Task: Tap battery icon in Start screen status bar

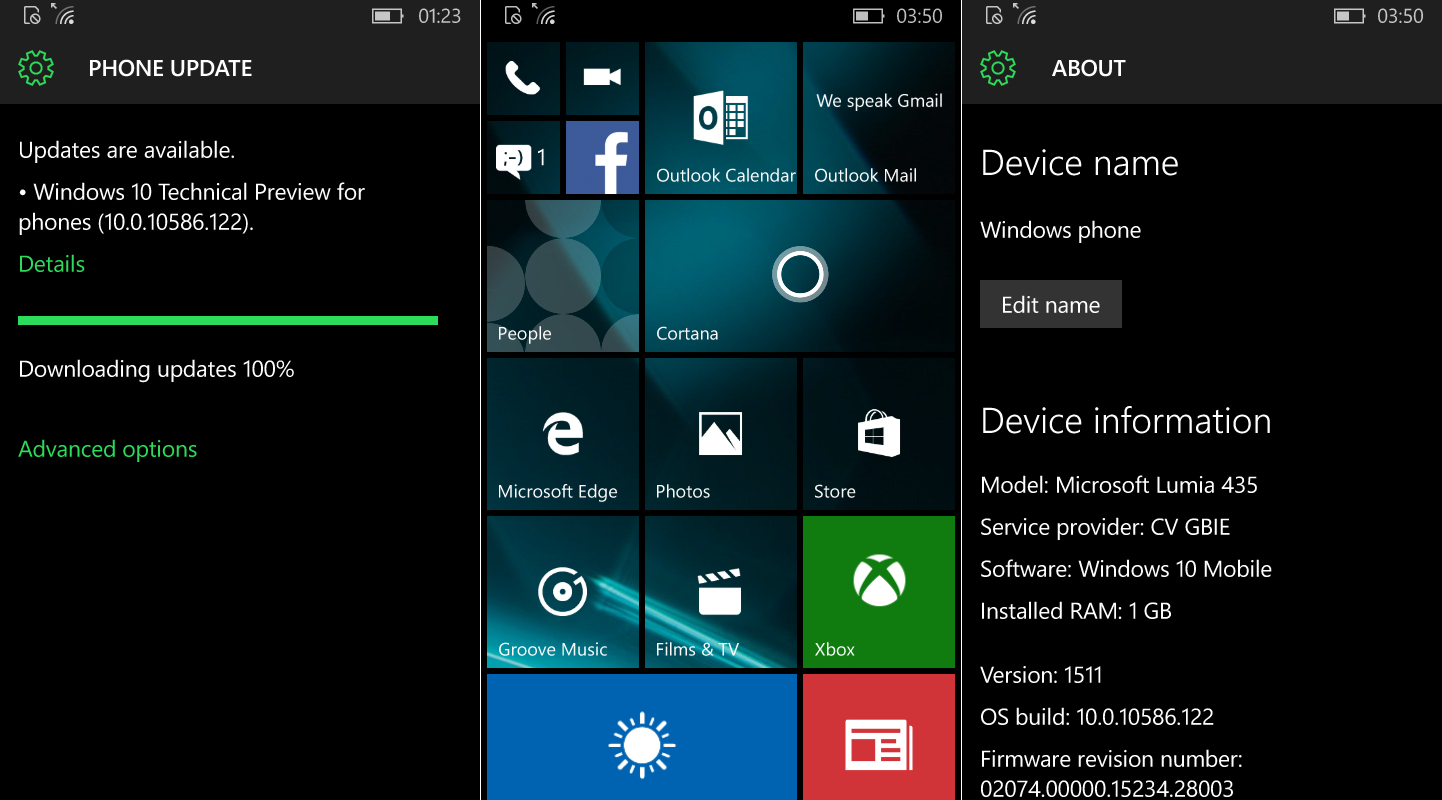Action: coord(868,16)
